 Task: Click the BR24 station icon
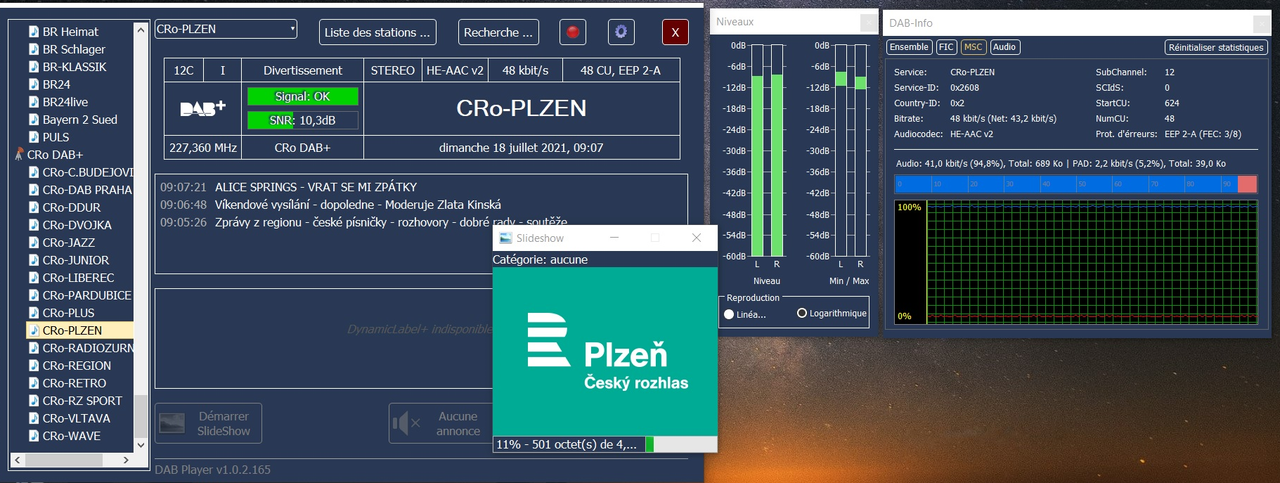click(x=34, y=85)
